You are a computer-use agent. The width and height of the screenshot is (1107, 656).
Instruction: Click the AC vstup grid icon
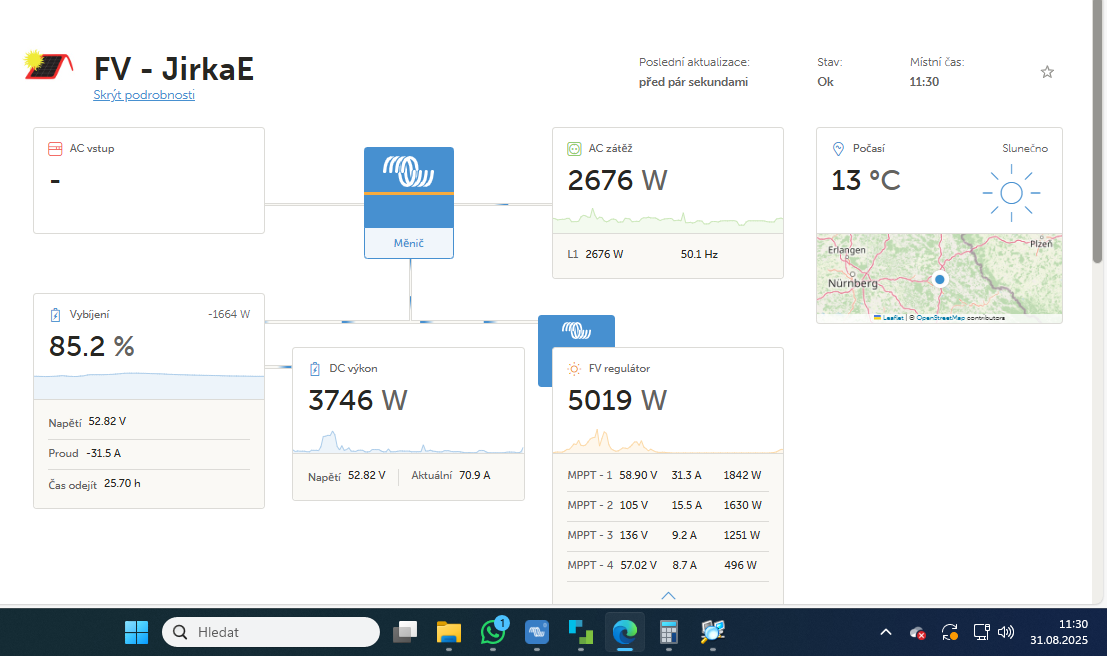(x=56, y=148)
